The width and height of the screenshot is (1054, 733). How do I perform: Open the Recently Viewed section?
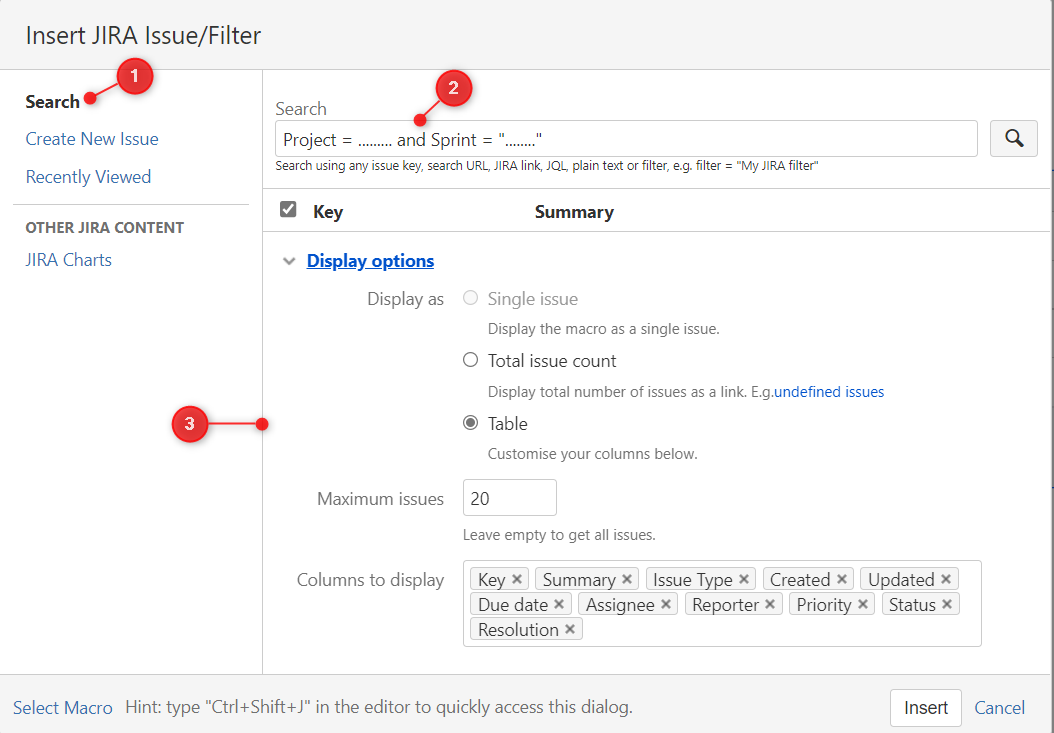coord(88,176)
